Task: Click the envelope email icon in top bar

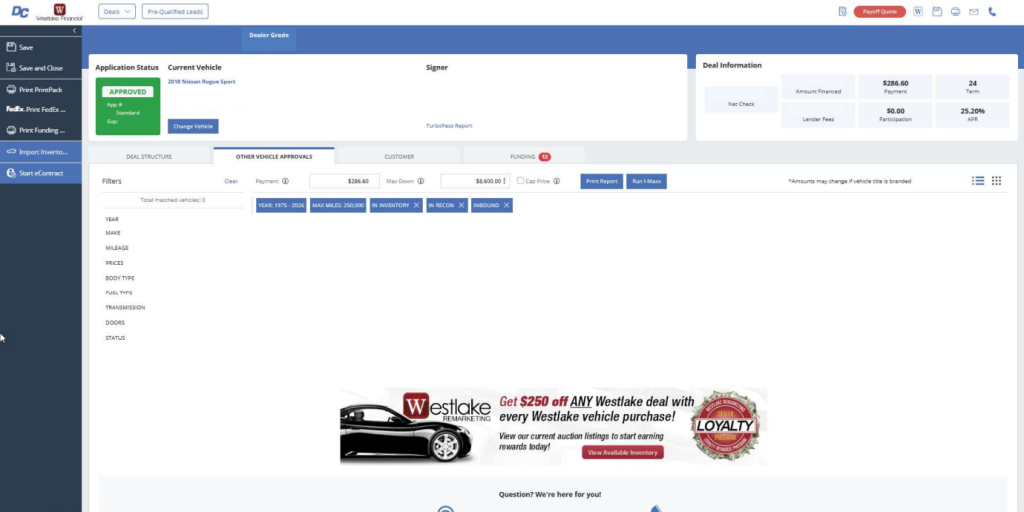Action: click(974, 12)
